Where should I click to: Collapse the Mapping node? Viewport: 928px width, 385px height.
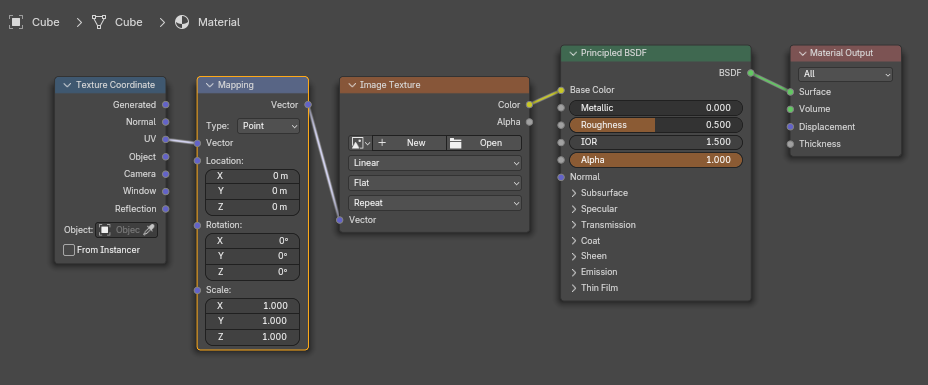pyautogui.click(x=210, y=85)
